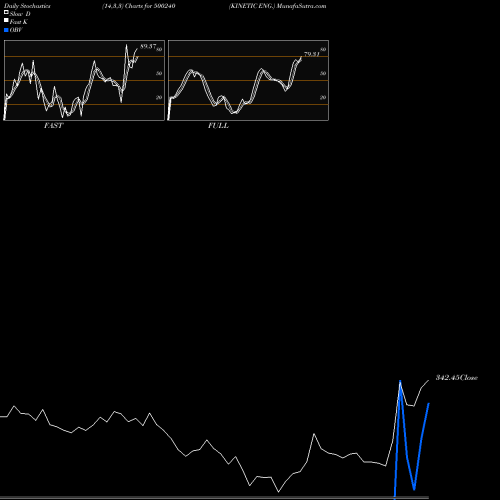Click the 79.31 value on the FULL chart
This screenshot has width=500, height=500.
(312, 54)
